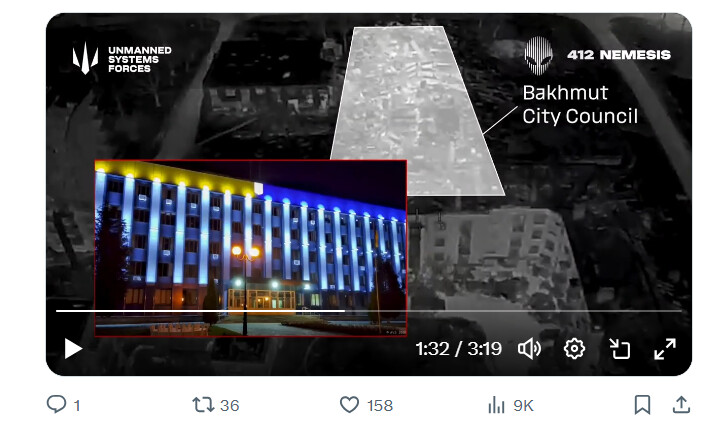Click the Bakhmut City Council label
The height and width of the screenshot is (423, 711).
[x=580, y=104]
